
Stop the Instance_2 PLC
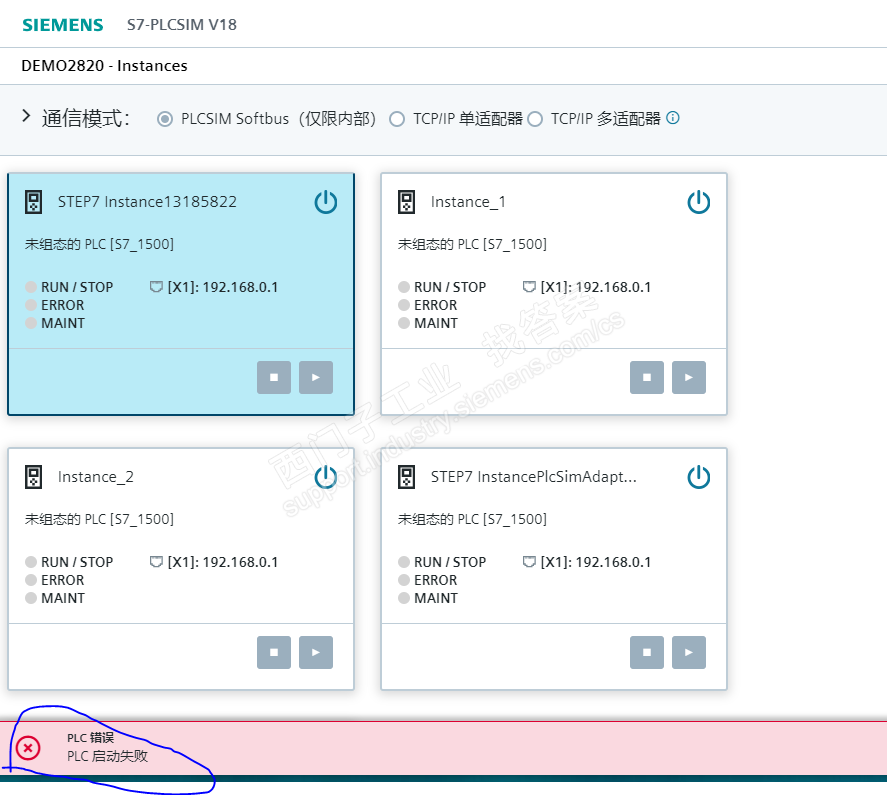pyautogui.click(x=274, y=652)
